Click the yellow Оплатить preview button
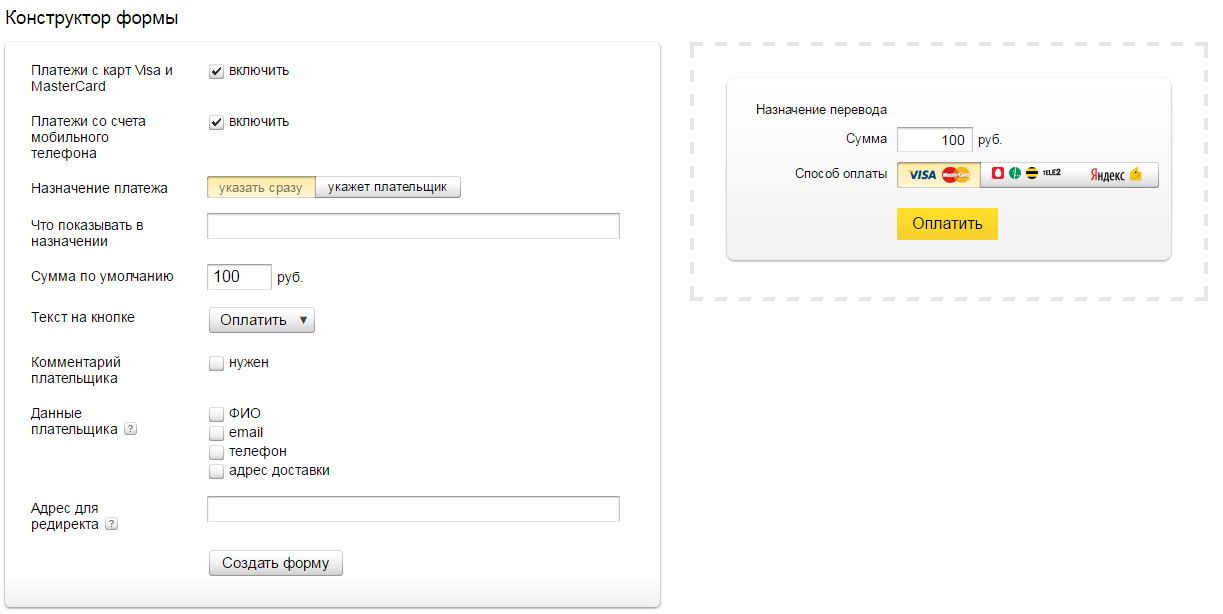The width and height of the screenshot is (1223, 614). tap(947, 224)
